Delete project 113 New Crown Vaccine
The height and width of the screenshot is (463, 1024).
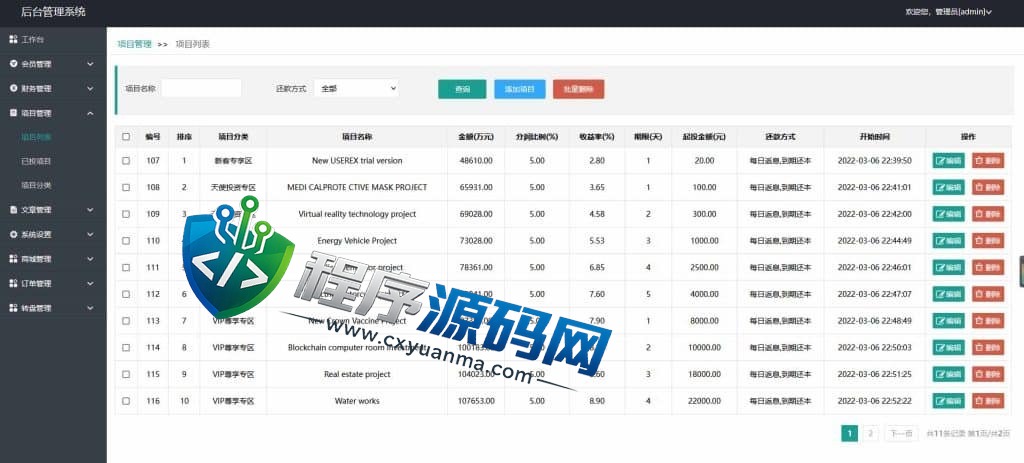click(x=988, y=321)
